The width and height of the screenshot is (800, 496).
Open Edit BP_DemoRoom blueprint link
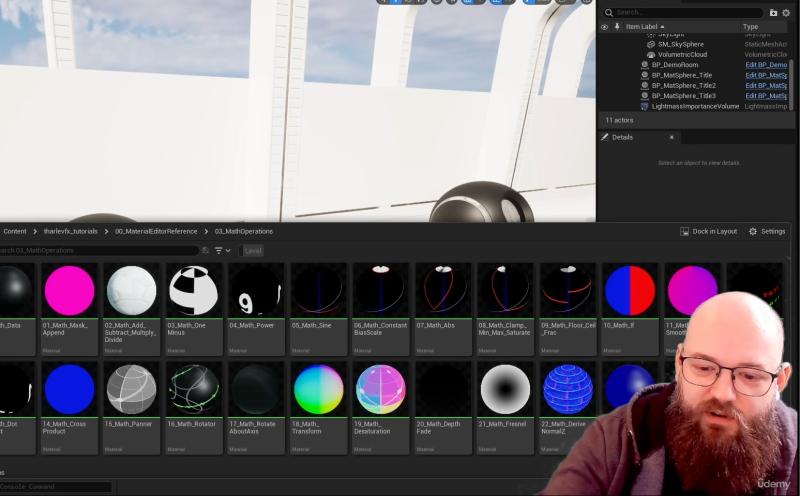(765, 64)
